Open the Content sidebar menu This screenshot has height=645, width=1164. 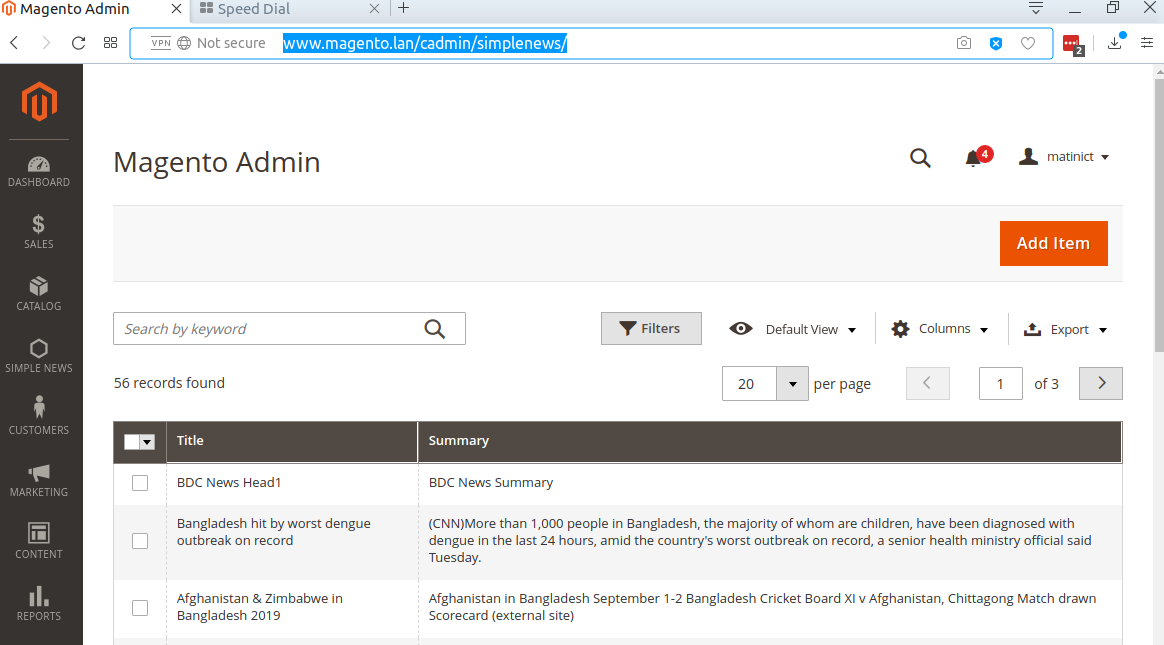click(39, 541)
